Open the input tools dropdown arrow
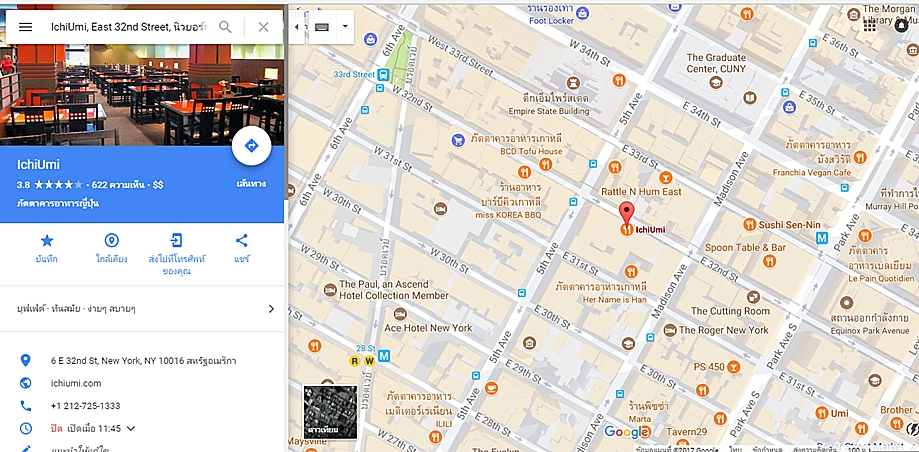919x452 pixels. [345, 27]
